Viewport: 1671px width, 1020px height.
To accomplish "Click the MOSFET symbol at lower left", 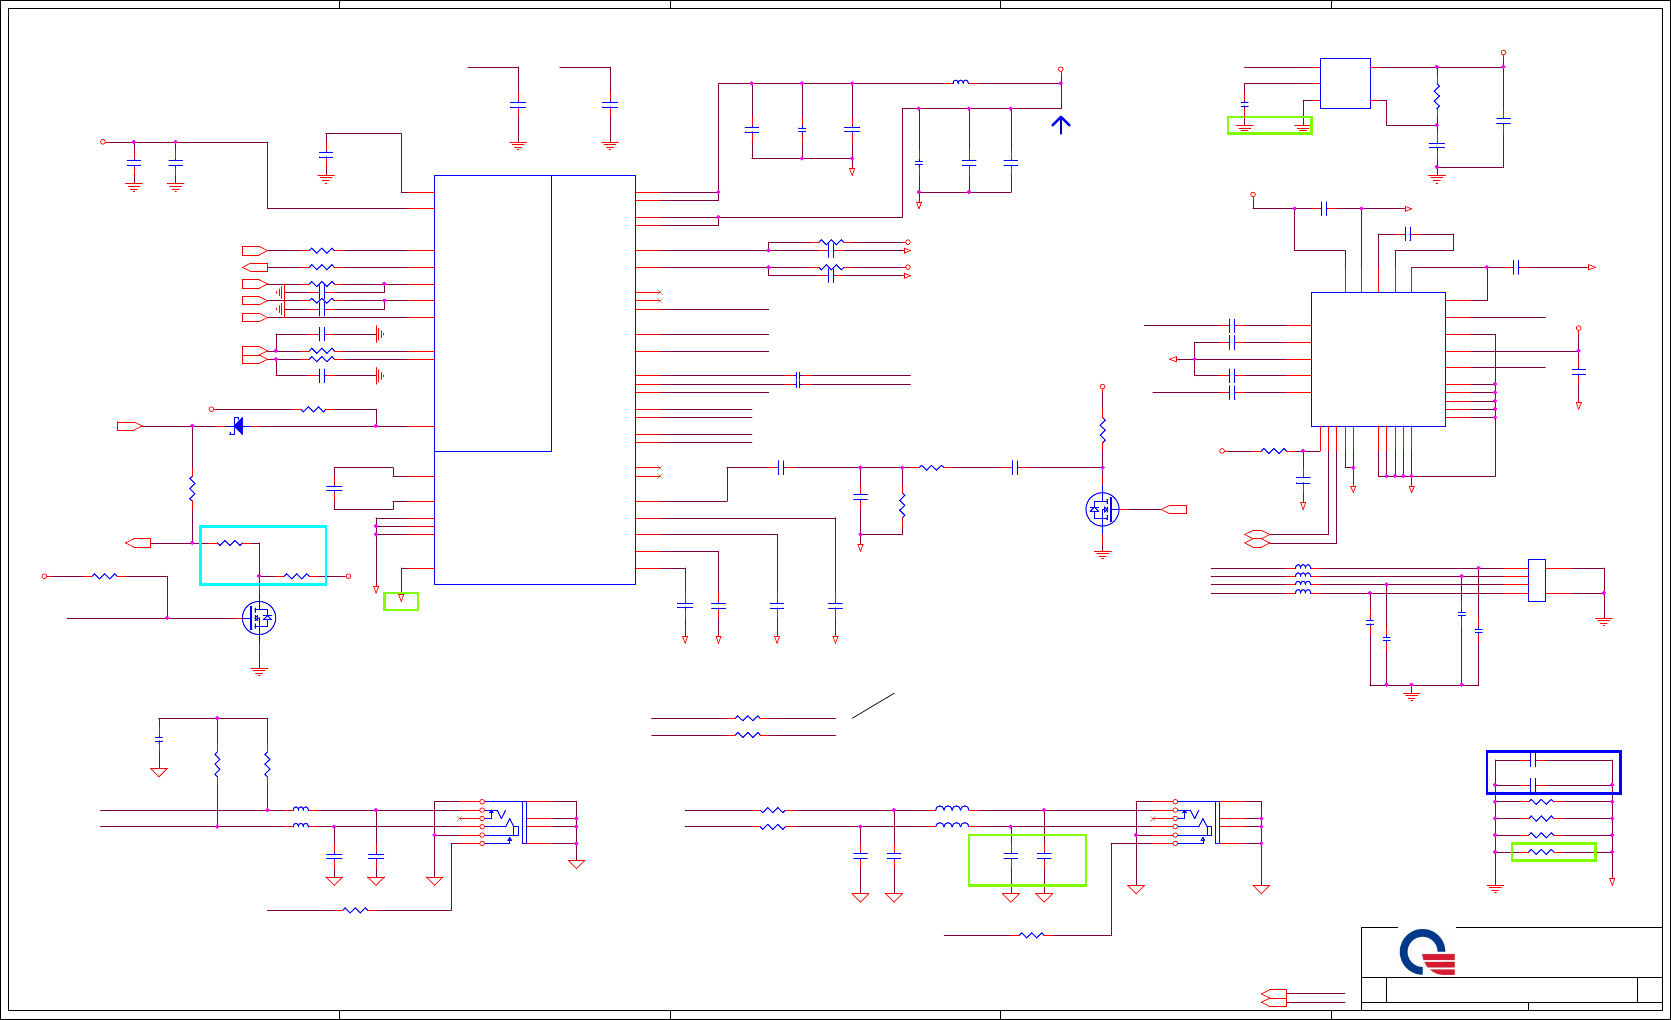I will click(x=259, y=618).
